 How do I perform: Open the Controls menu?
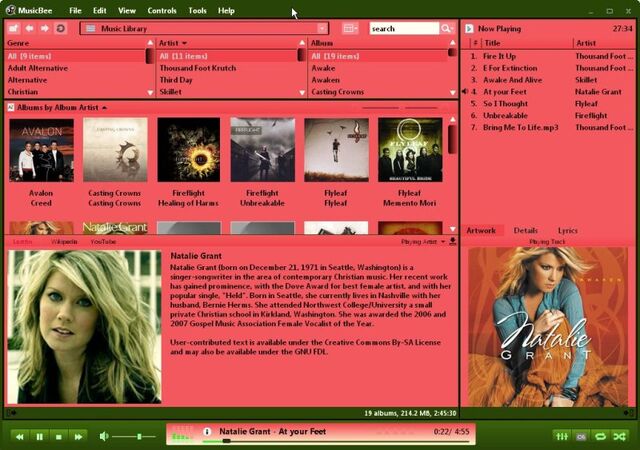tap(162, 11)
